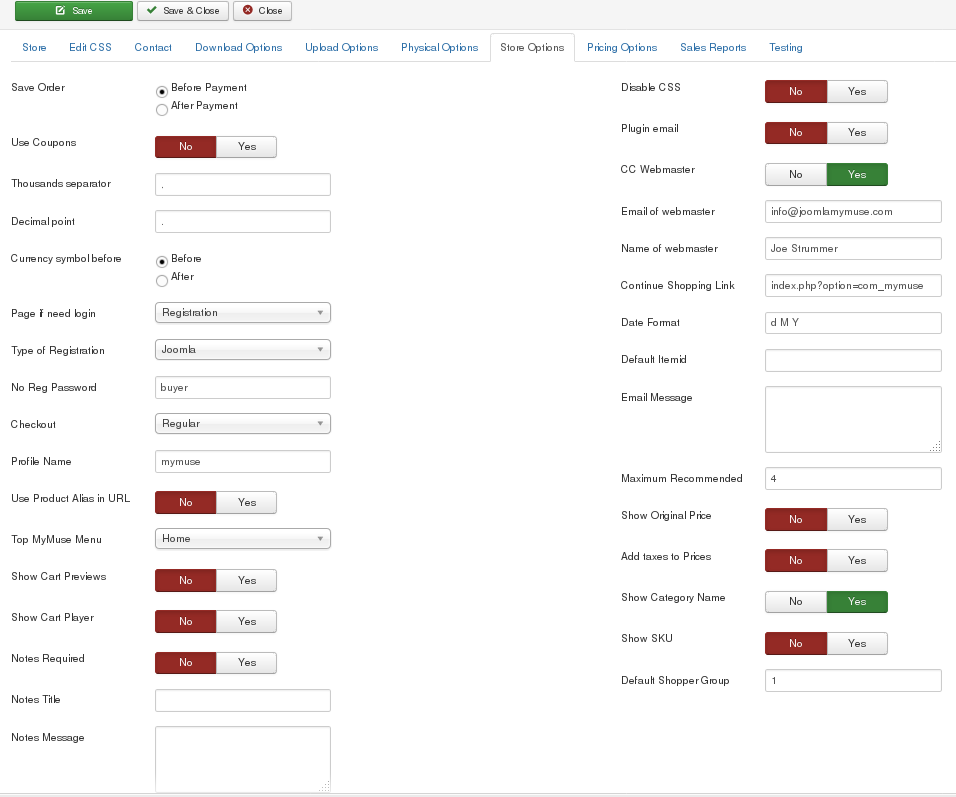Screen dimensions: 956x797
Task: Click the Save & Close button
Action: click(182, 11)
